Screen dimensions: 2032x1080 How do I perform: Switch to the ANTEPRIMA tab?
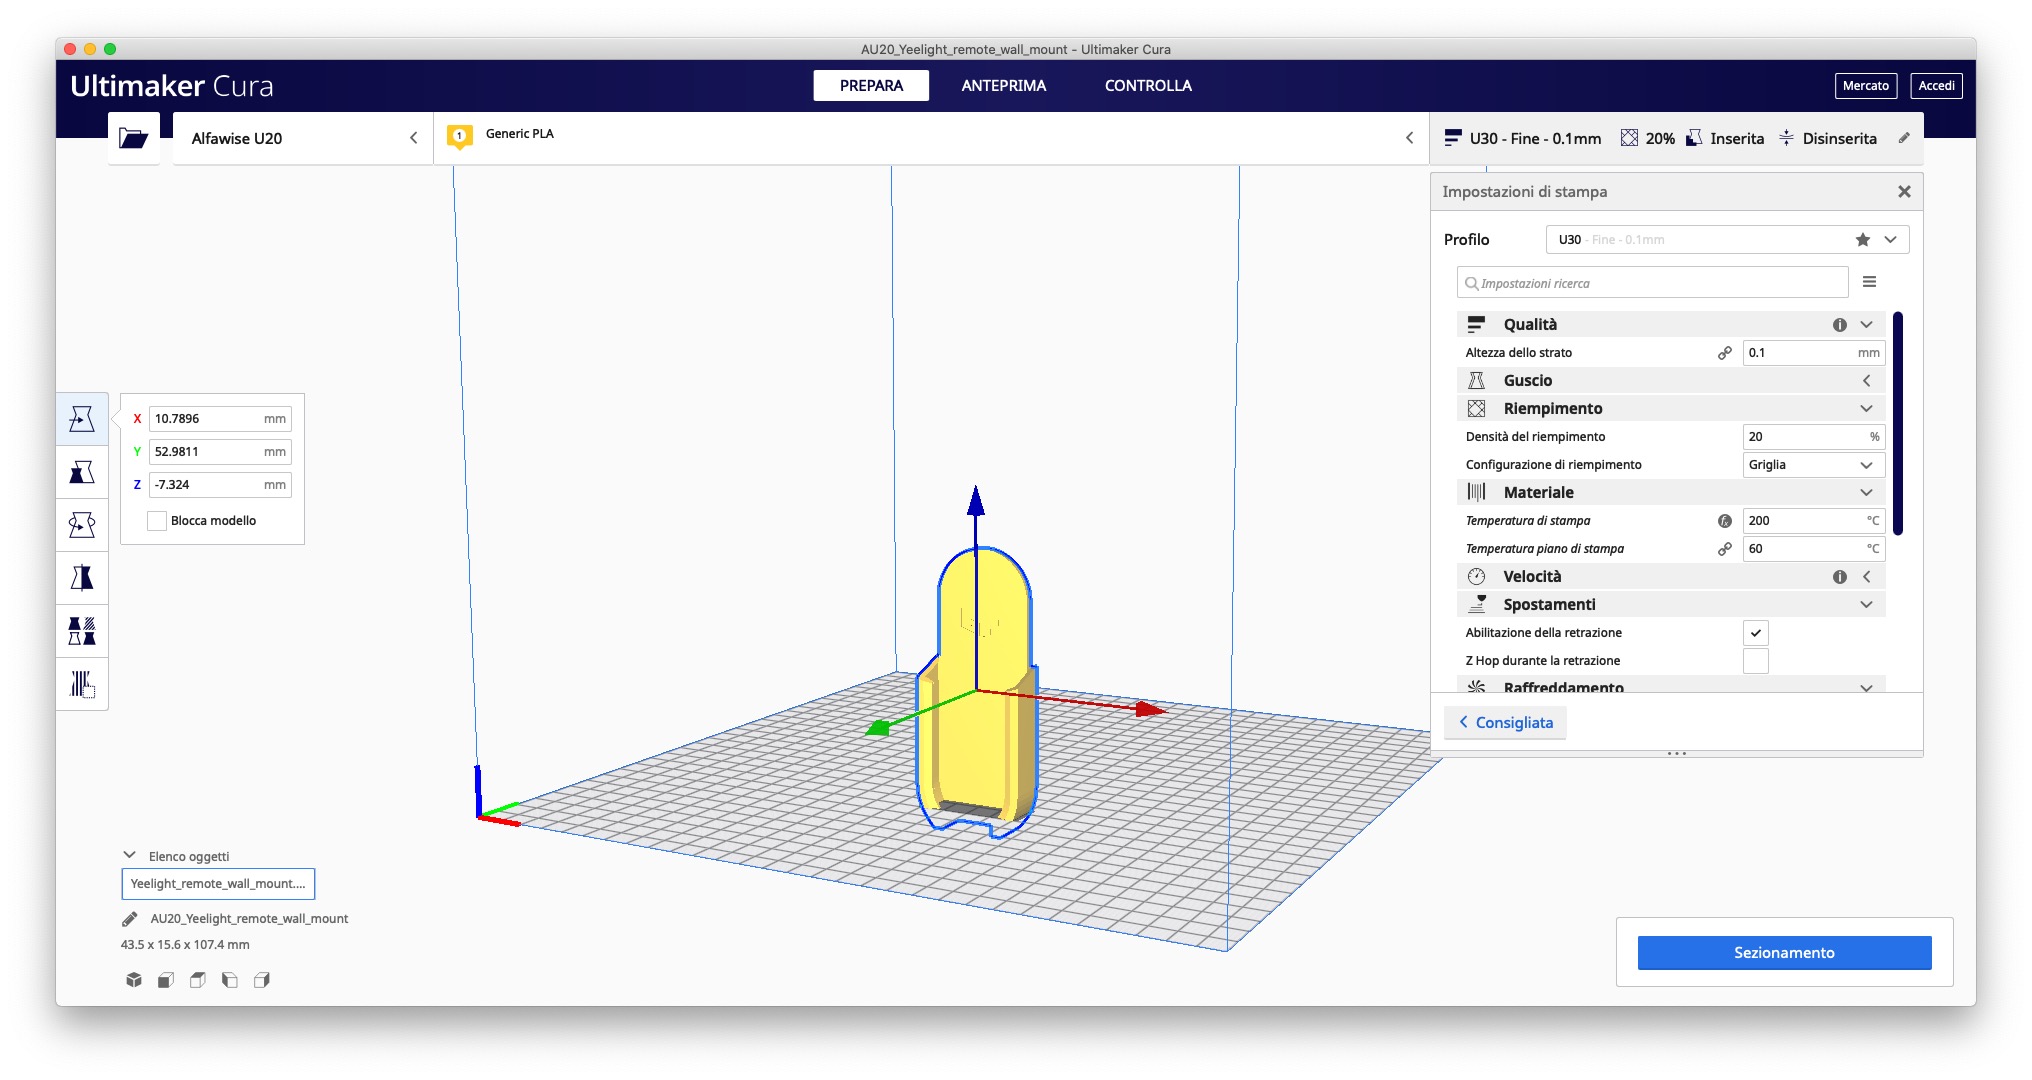[1003, 86]
